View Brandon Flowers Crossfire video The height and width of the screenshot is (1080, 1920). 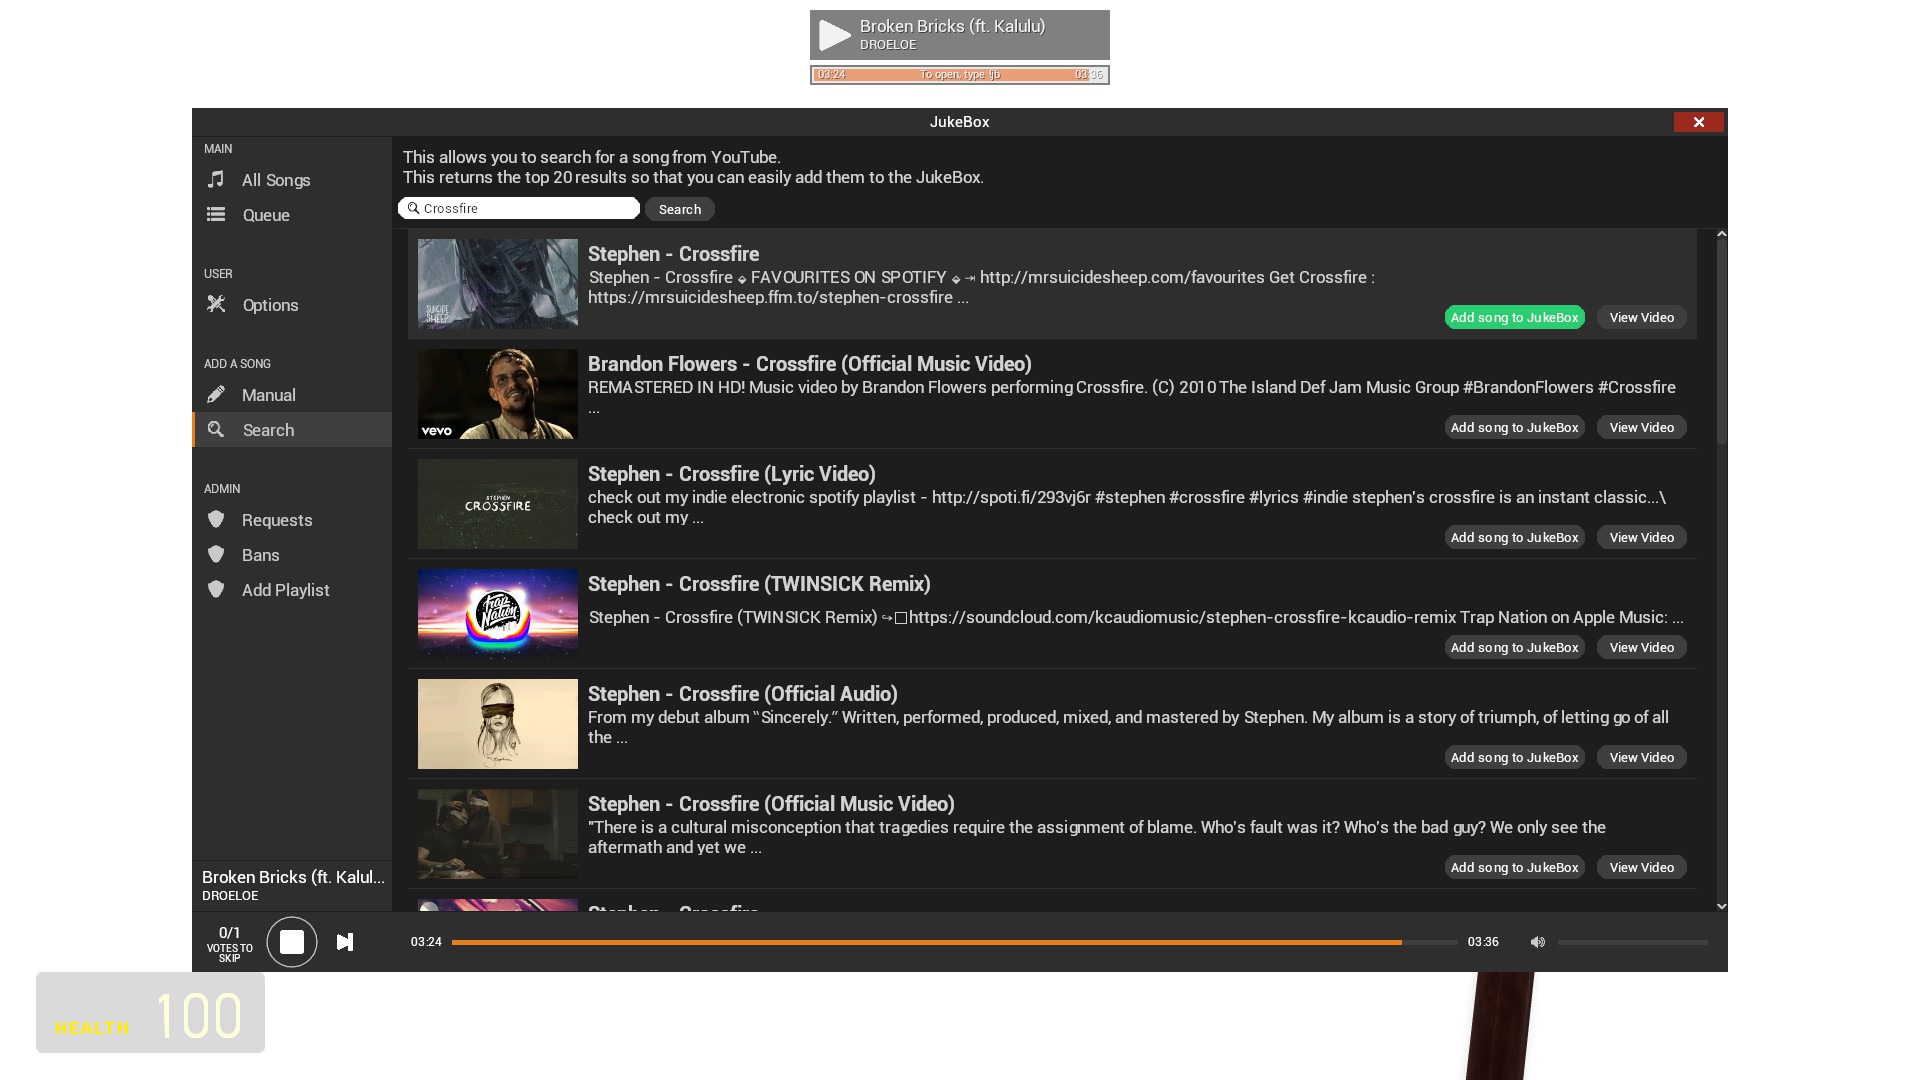(1641, 427)
